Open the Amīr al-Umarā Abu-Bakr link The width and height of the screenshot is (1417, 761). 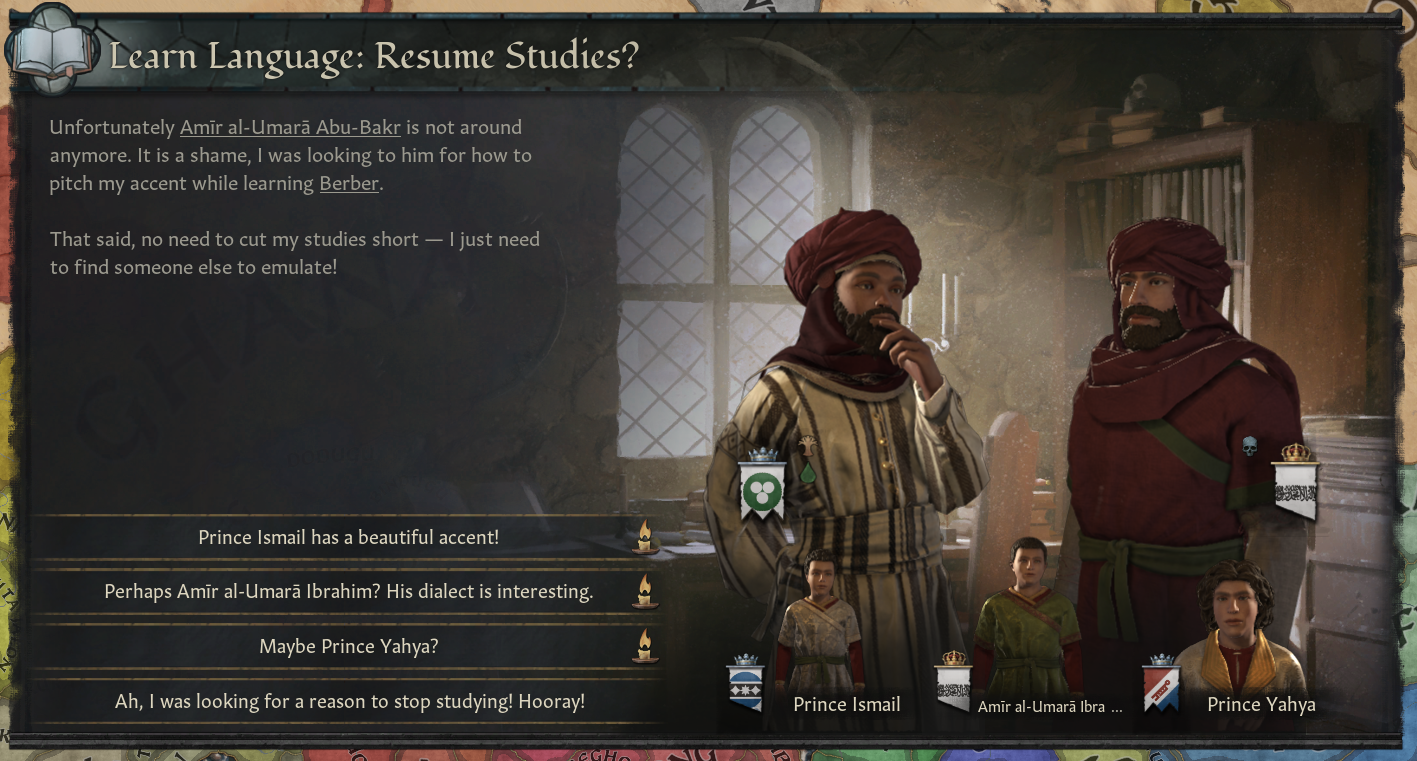coord(290,127)
